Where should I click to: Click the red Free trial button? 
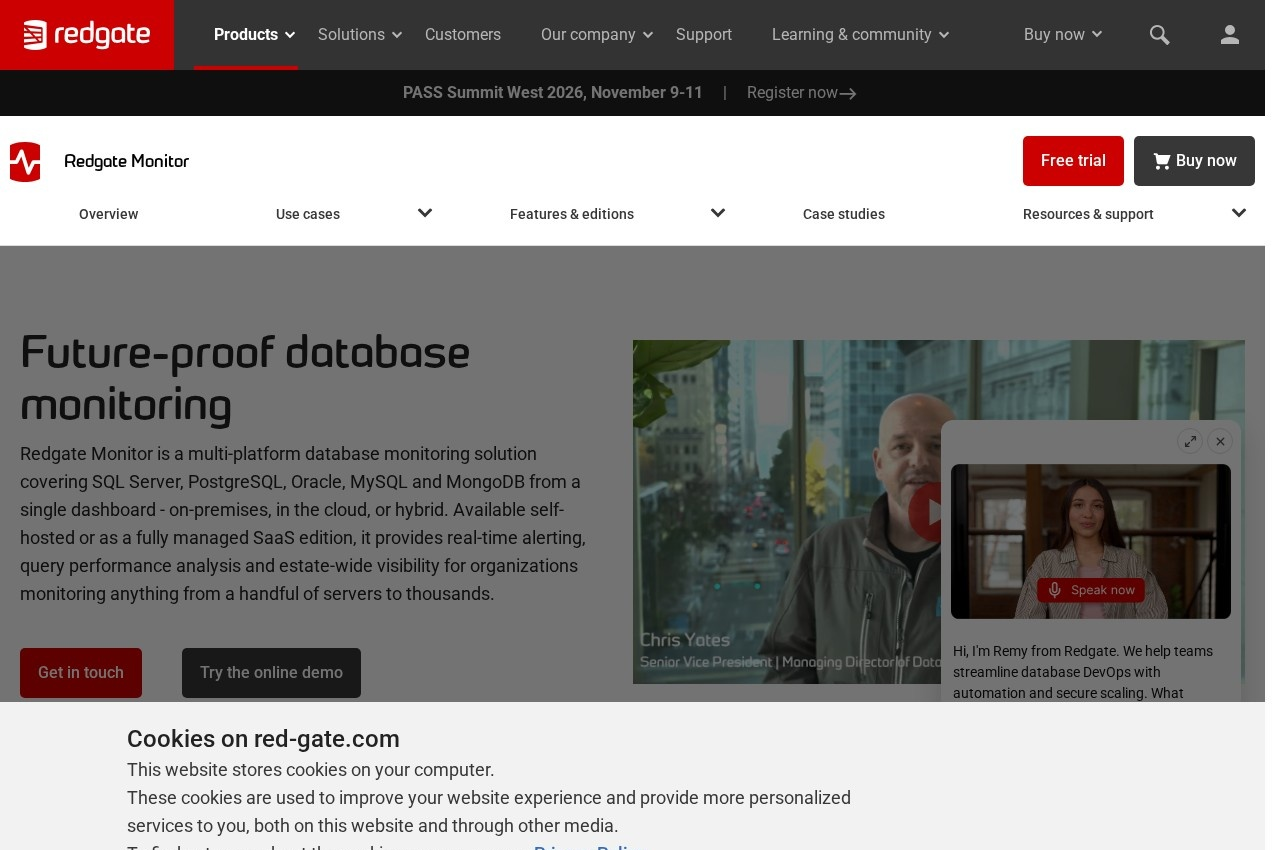[1073, 161]
